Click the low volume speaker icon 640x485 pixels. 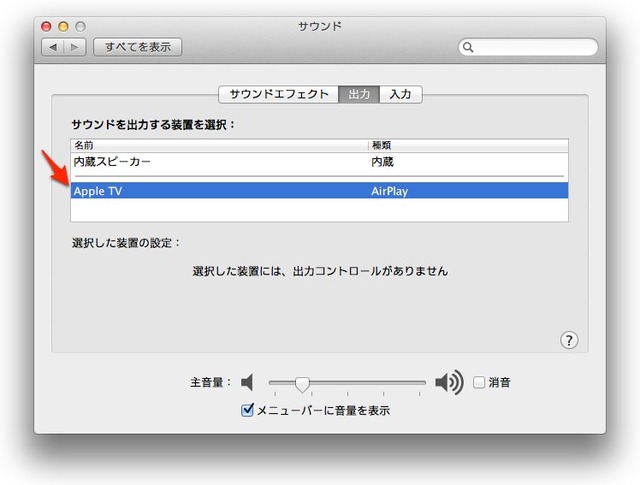pos(247,383)
